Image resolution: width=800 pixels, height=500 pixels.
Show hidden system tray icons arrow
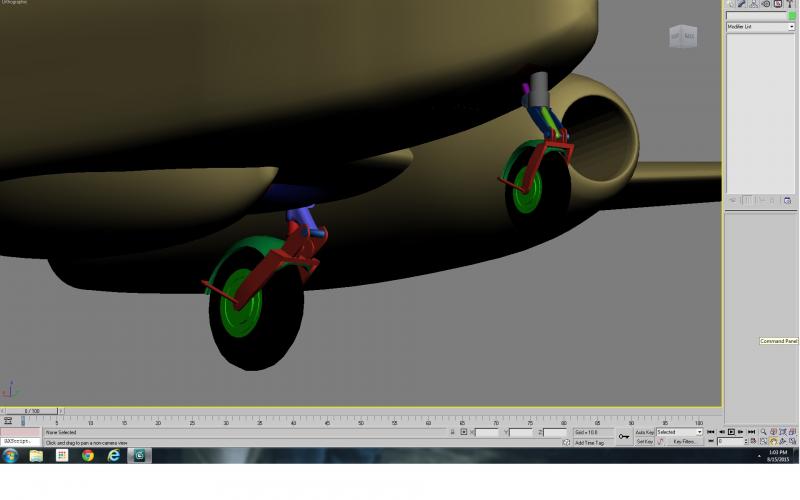coord(759,456)
